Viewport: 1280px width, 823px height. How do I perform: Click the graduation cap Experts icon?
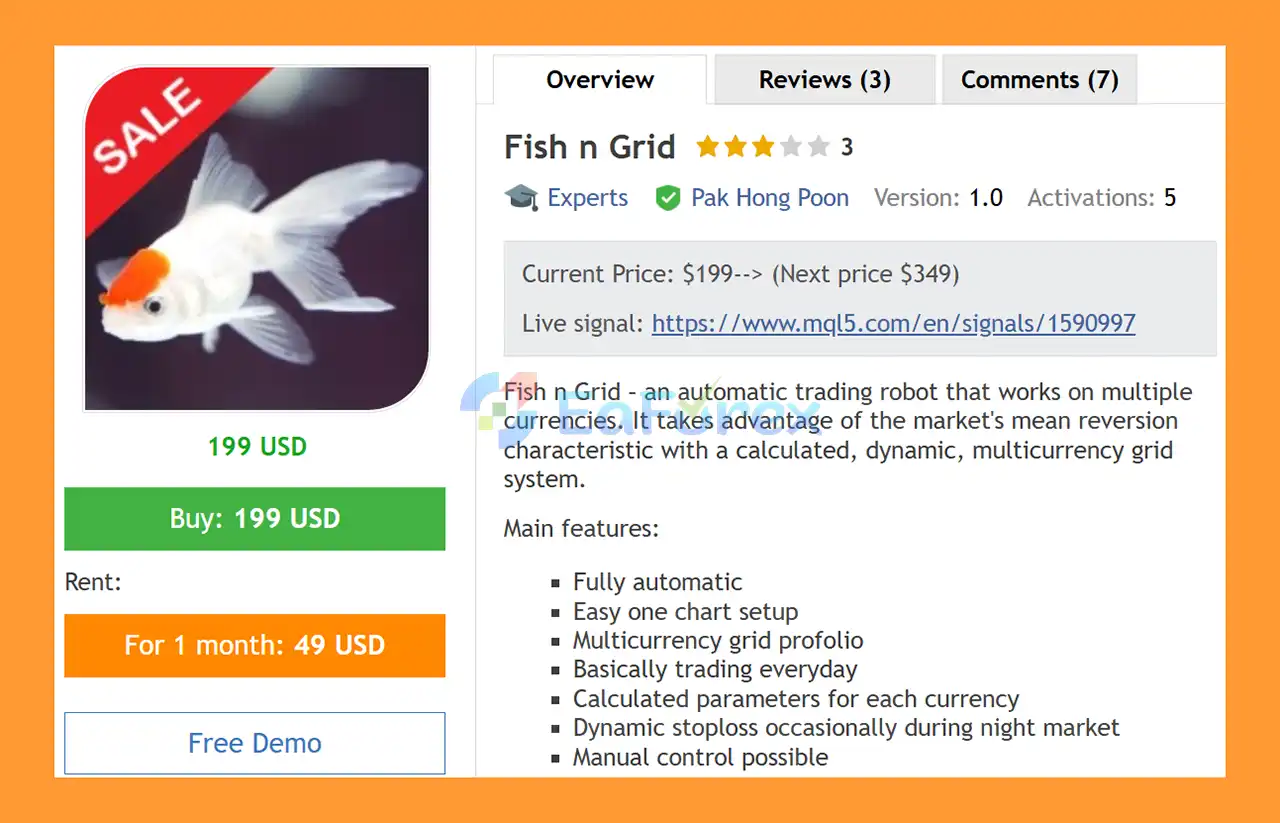click(521, 198)
